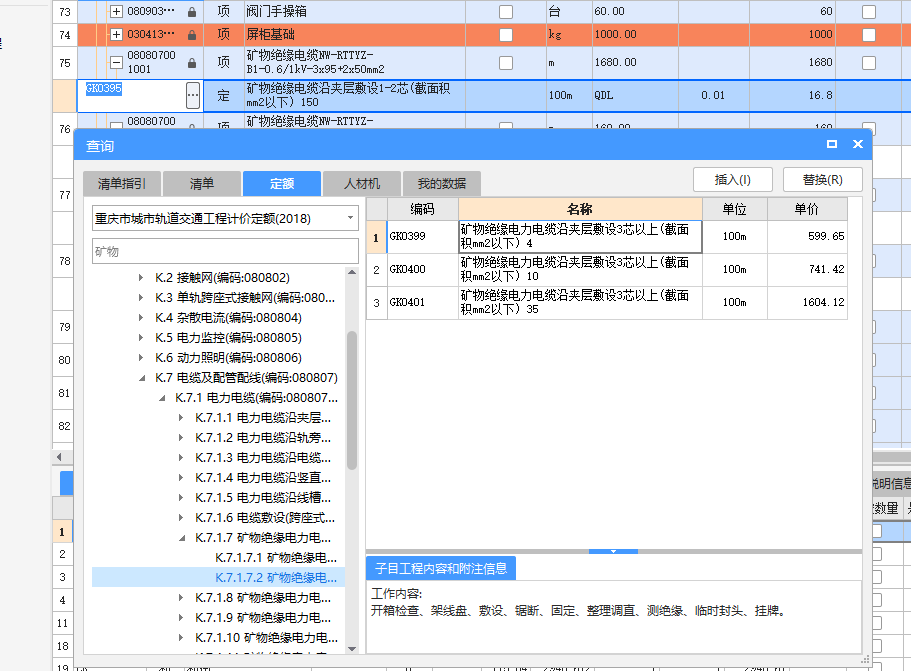This screenshot has width=911, height=671.
Task: Select result row GK0400
Action: click(x=607, y=270)
